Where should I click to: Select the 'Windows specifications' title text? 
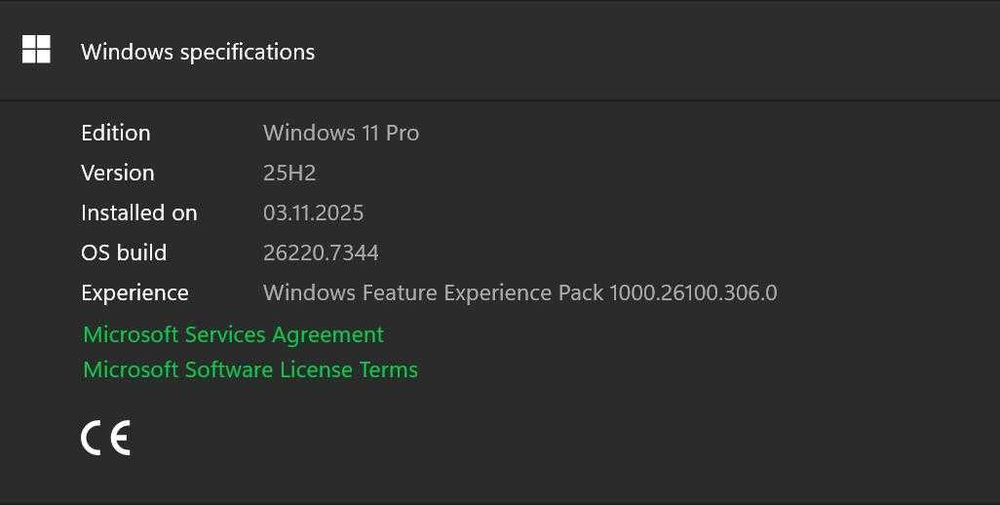[x=198, y=52]
